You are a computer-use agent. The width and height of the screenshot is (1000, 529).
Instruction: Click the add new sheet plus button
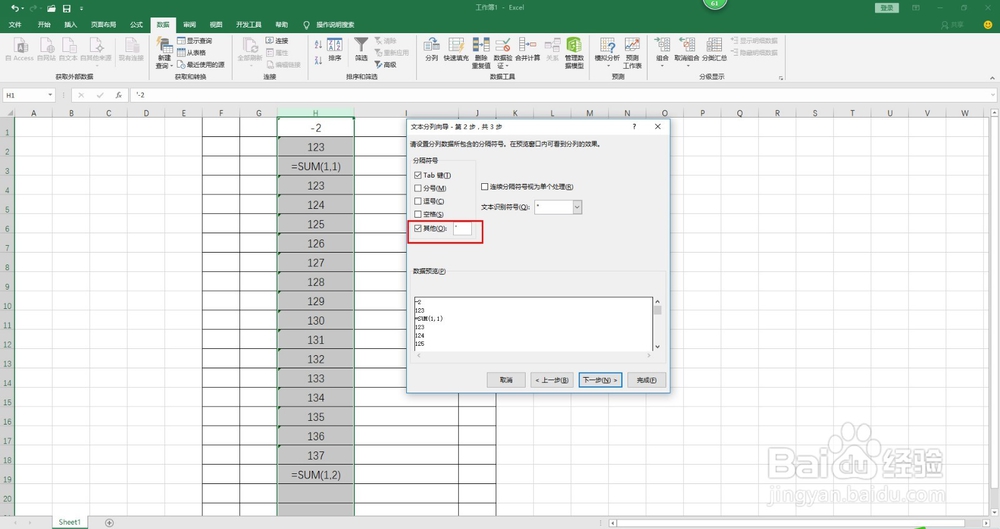pyautogui.click(x=109, y=523)
